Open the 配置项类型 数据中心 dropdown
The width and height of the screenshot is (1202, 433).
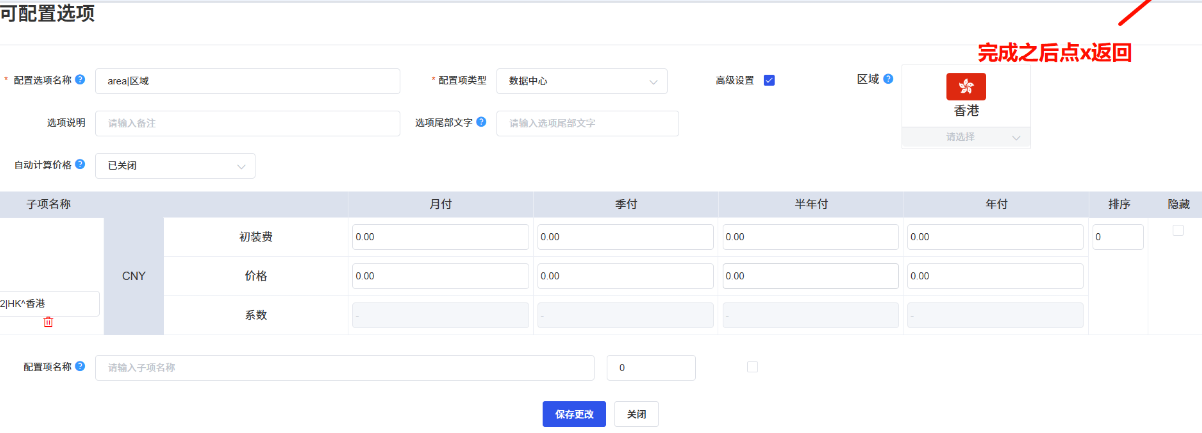[x=582, y=81]
